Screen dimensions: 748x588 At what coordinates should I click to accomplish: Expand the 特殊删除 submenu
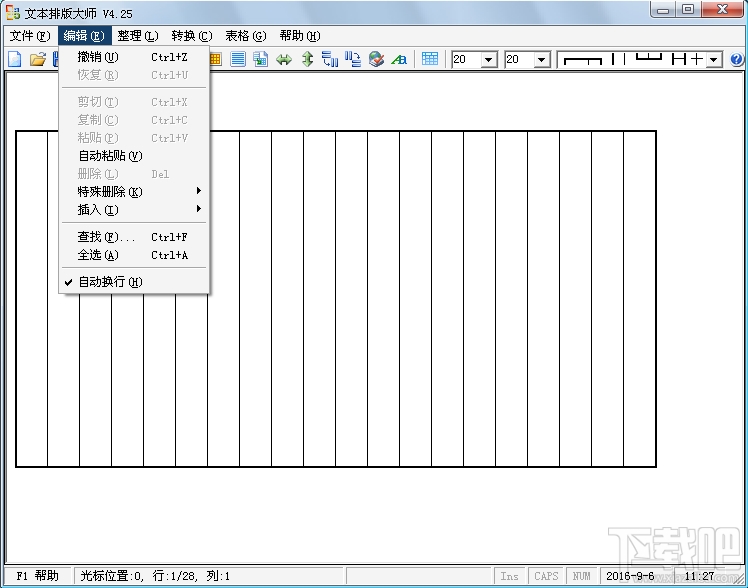(135, 191)
